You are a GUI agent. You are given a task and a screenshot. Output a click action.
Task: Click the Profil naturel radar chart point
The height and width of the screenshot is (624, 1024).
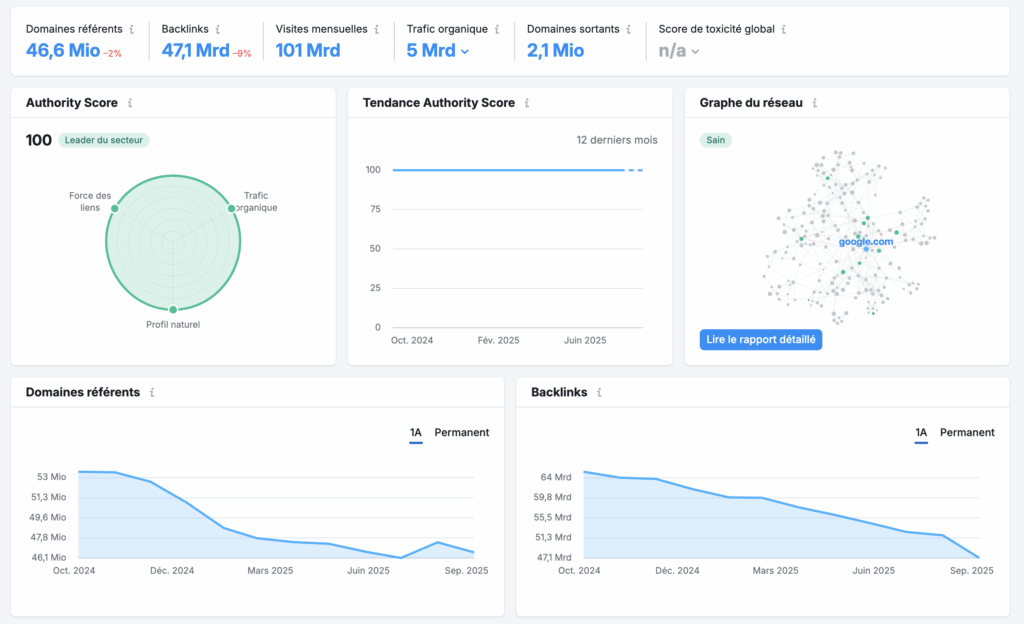click(173, 310)
